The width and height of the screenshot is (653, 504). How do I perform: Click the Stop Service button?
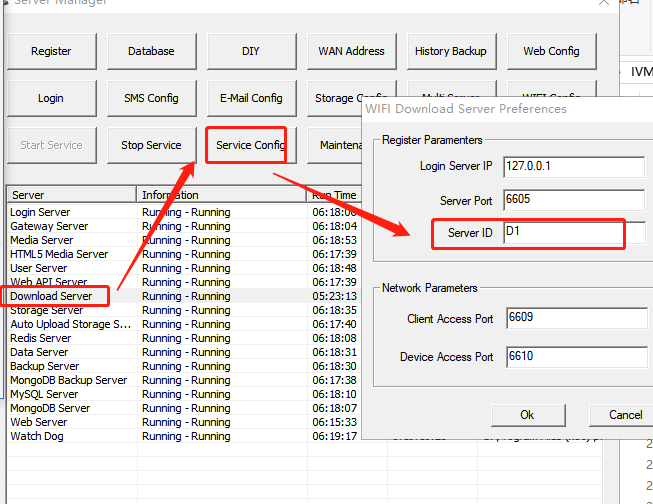pos(152,145)
